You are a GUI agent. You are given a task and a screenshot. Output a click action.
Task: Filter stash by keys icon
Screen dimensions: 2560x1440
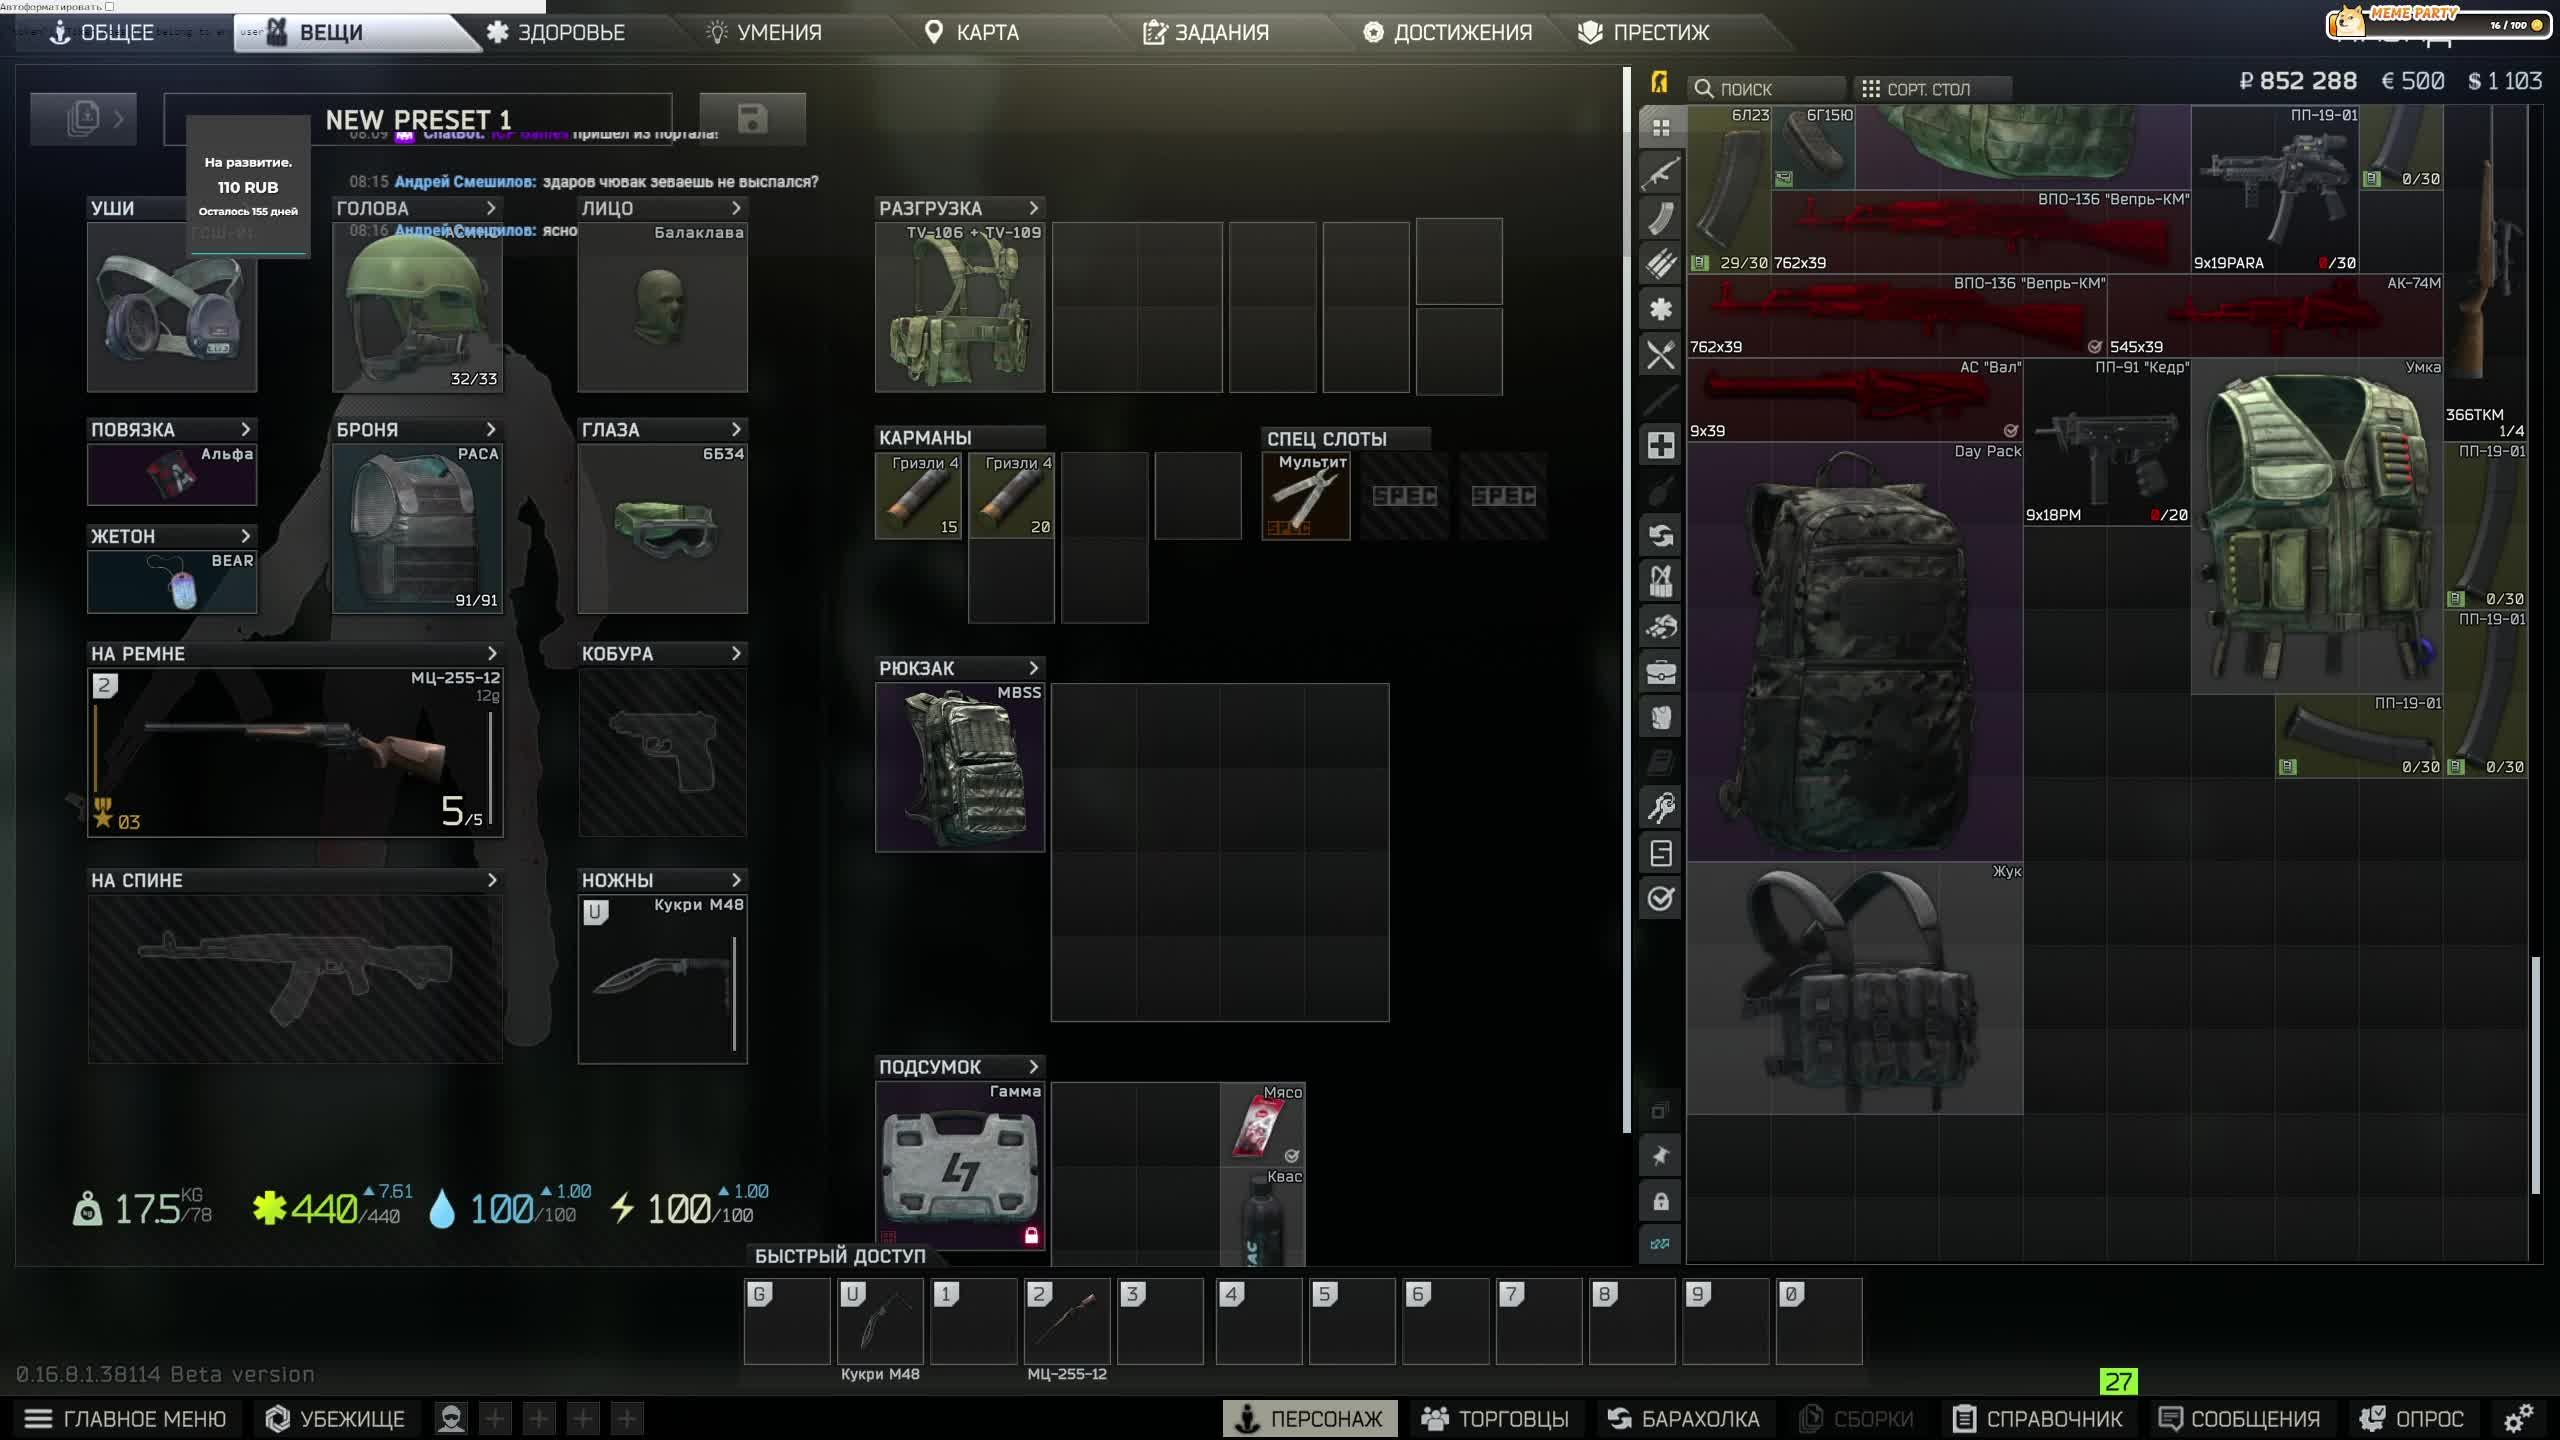1660,807
